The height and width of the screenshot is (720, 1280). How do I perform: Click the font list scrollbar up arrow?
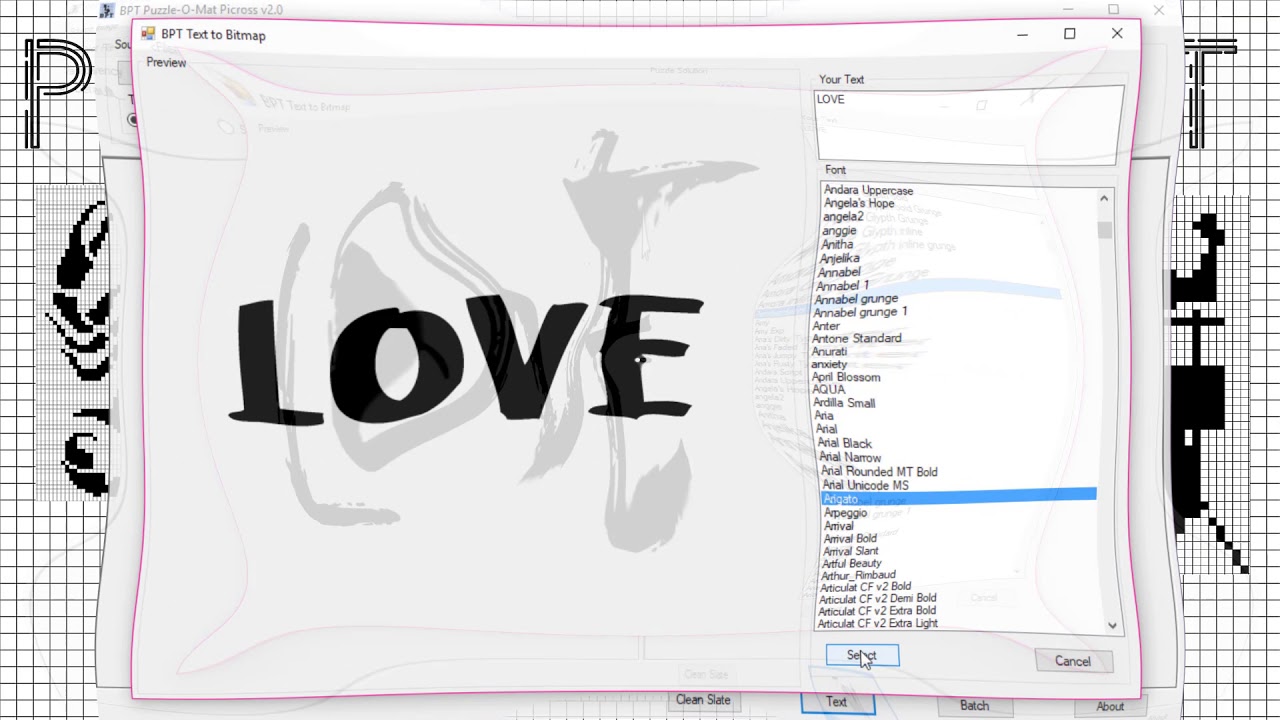pos(1104,198)
